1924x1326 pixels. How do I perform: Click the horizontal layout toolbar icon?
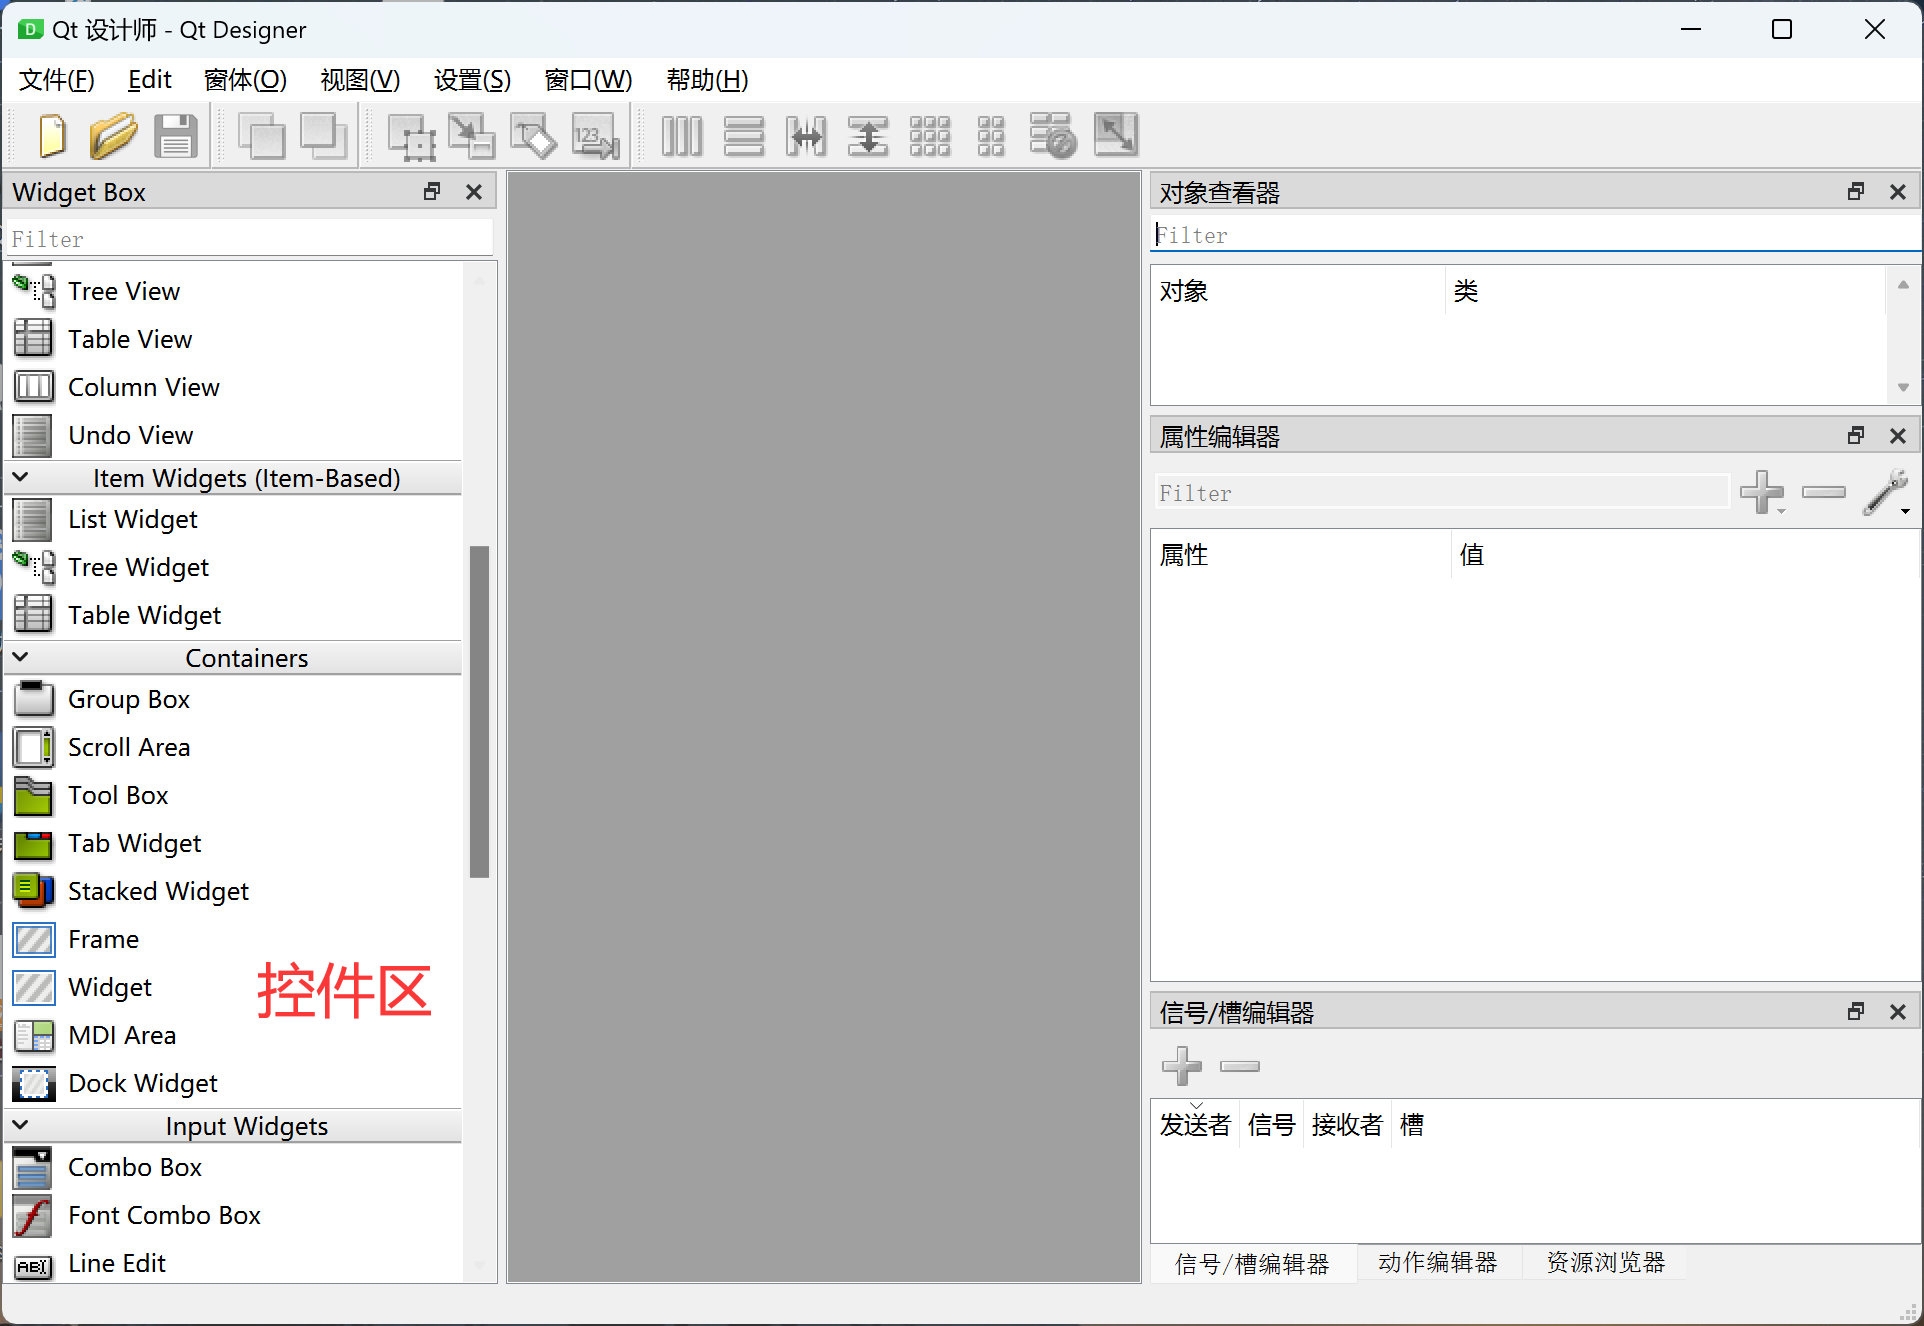point(675,135)
